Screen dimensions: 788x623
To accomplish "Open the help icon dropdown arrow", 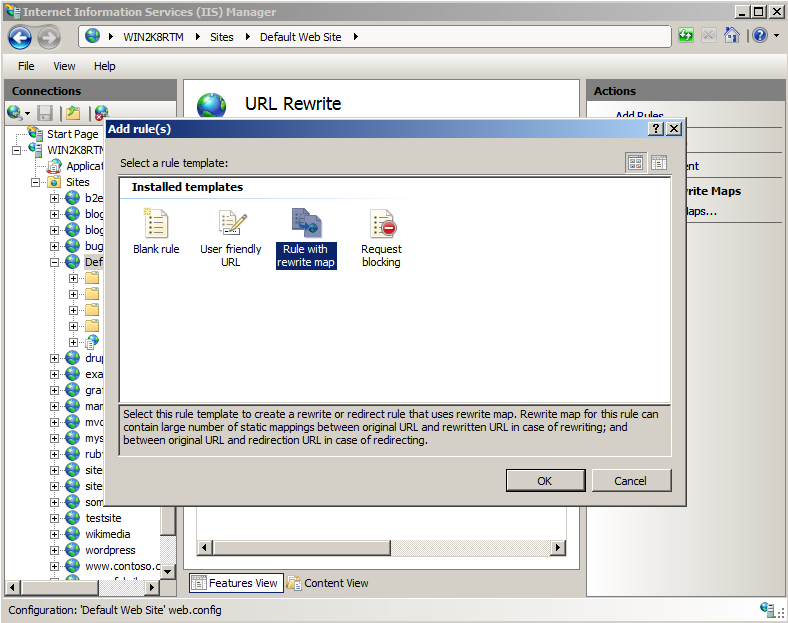I will (777, 36).
